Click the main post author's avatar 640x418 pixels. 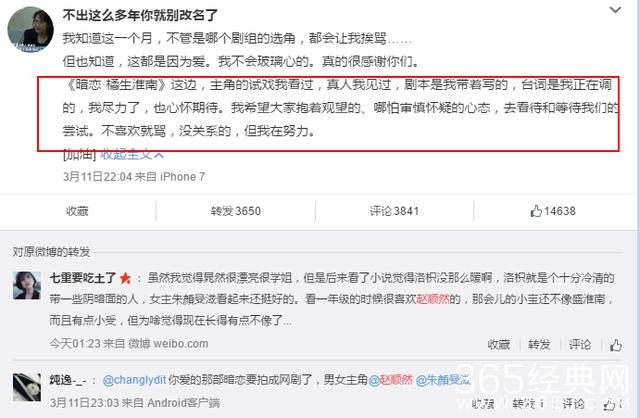point(31,29)
